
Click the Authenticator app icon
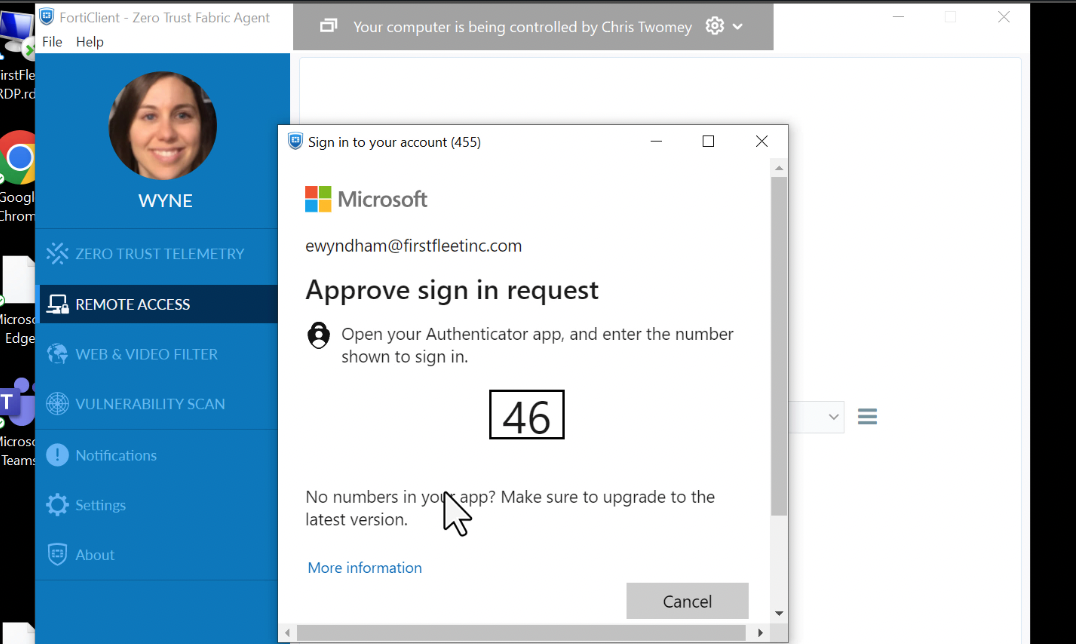pyautogui.click(x=318, y=335)
